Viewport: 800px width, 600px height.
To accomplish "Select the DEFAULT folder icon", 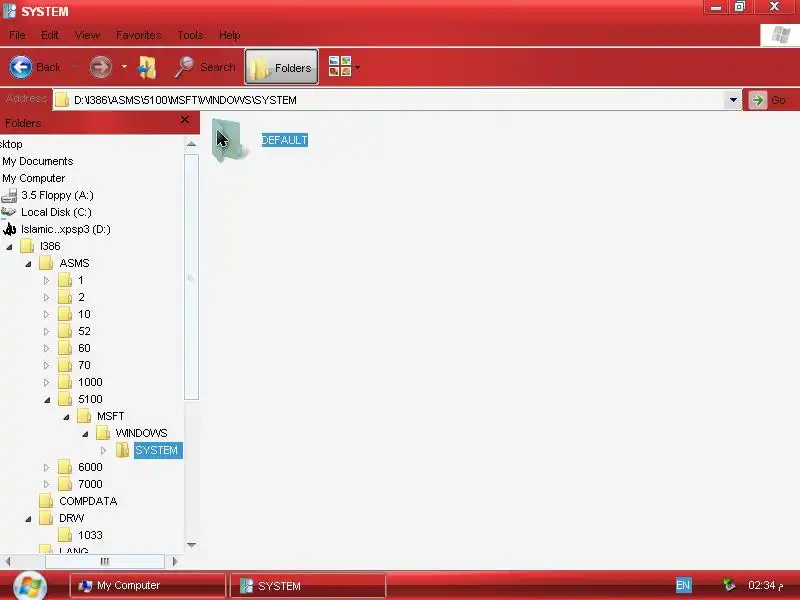I will 228,140.
